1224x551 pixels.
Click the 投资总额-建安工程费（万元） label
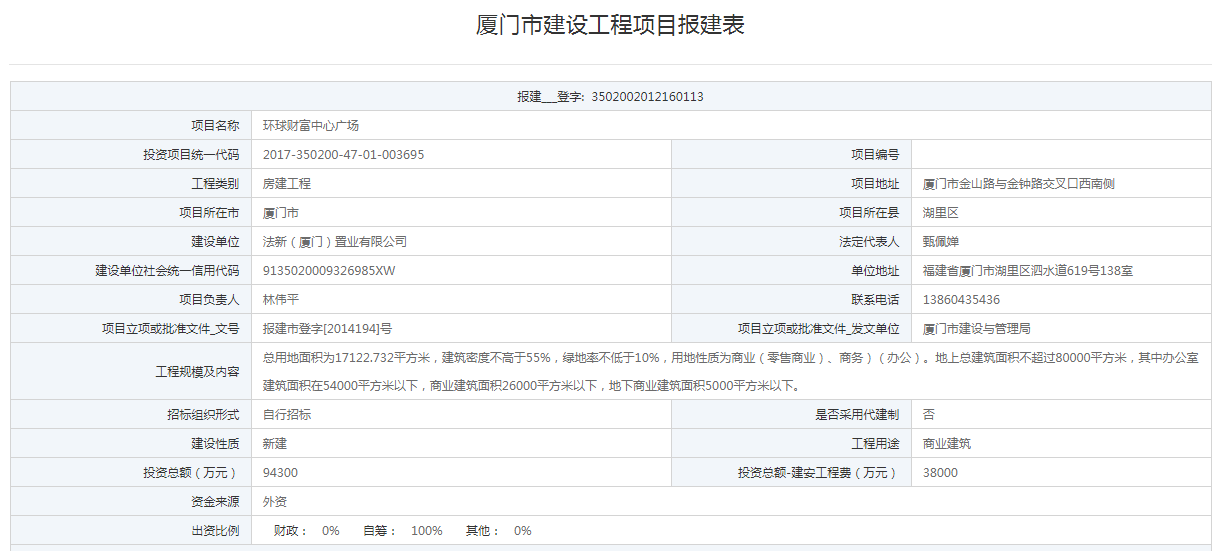click(x=819, y=473)
